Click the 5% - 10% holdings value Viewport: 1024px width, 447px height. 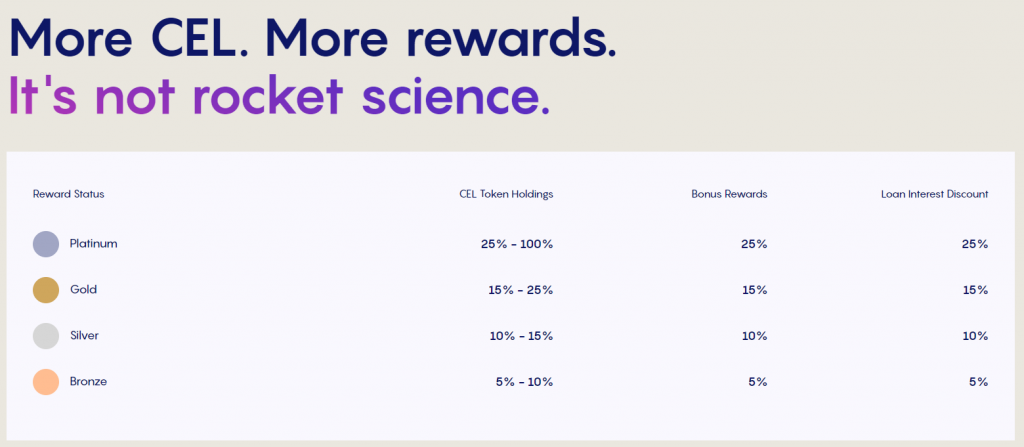pyautogui.click(x=524, y=382)
